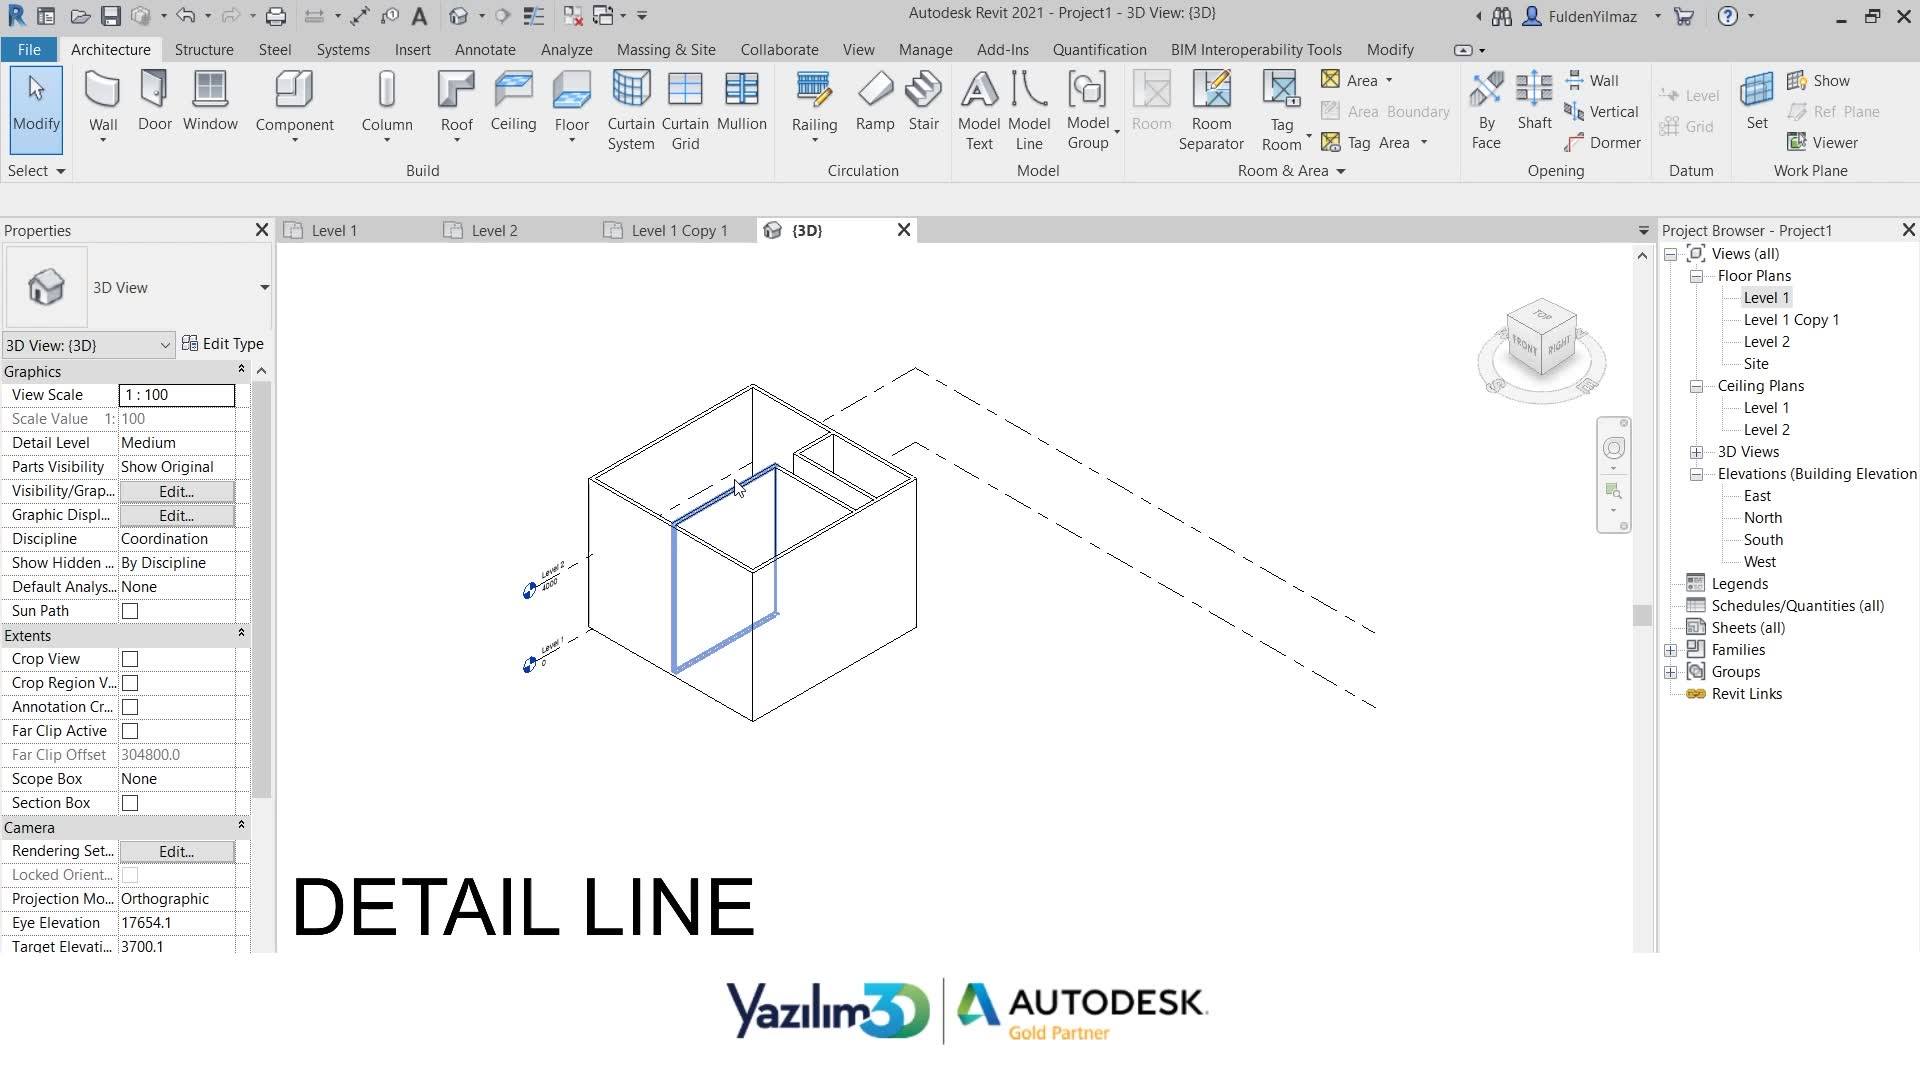This screenshot has height=1080, width=1920.
Task: Select Site in Floor Plans tree
Action: 1756,364
